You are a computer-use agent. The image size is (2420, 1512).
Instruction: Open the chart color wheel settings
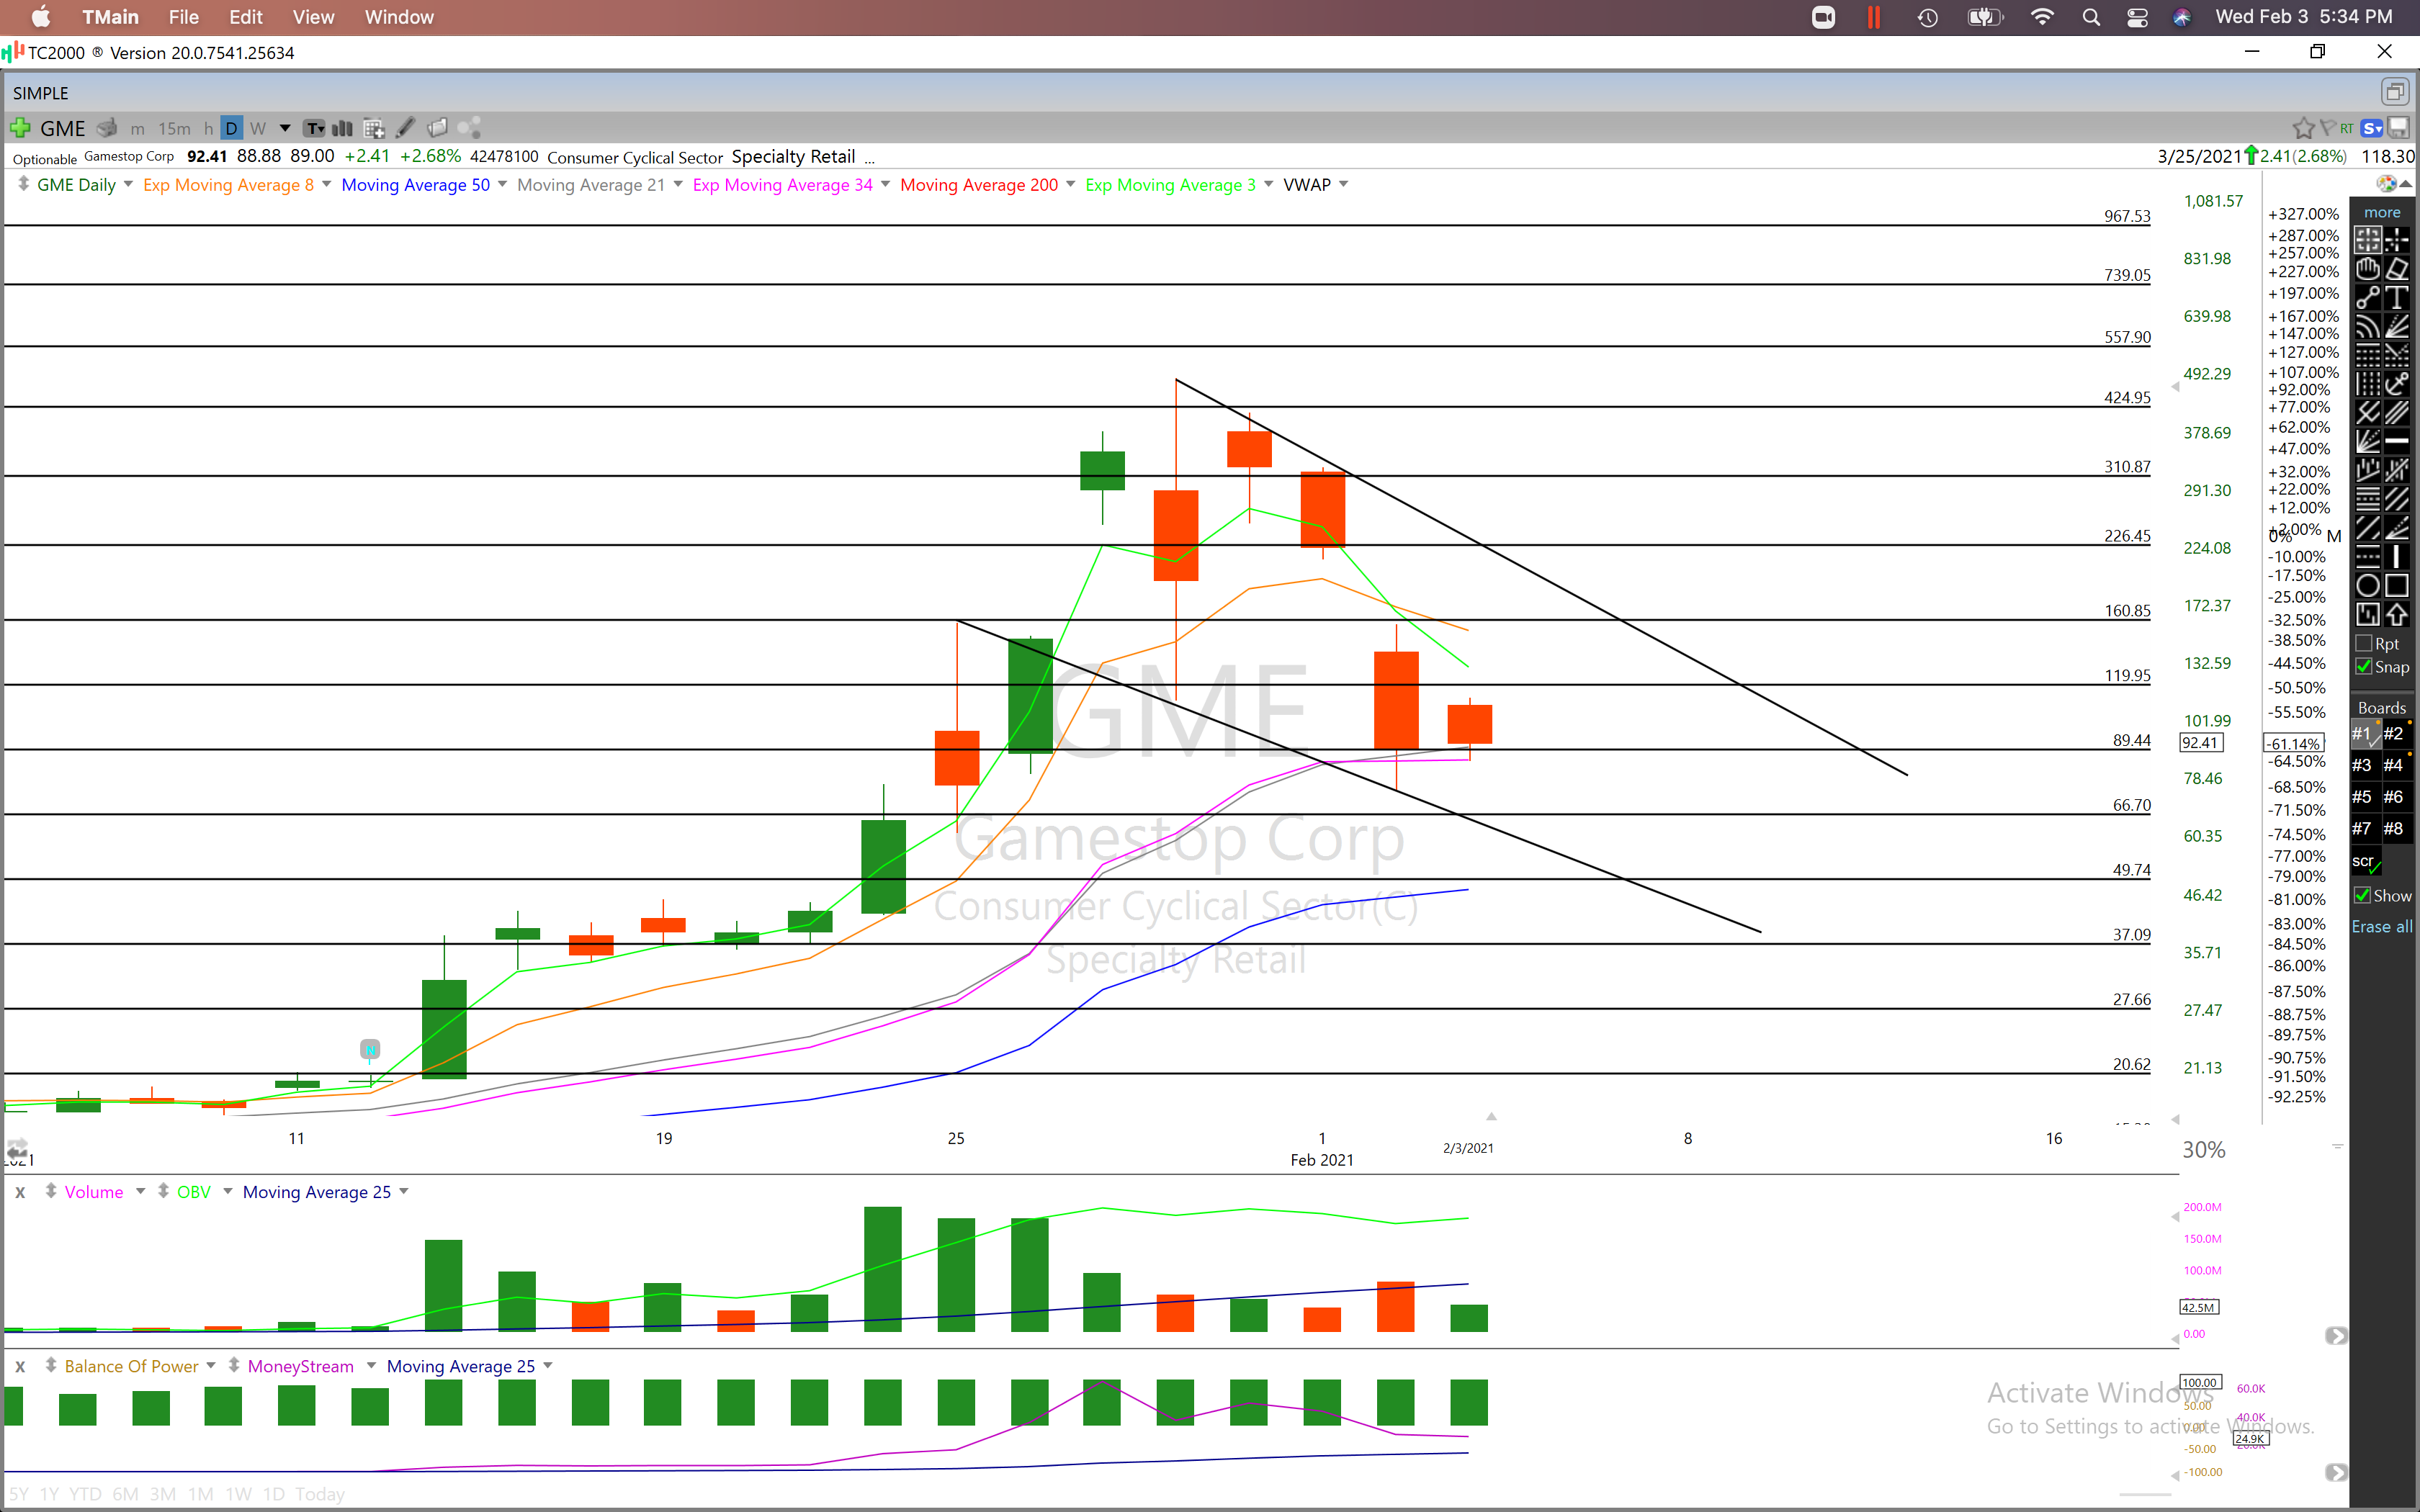coord(2387,184)
